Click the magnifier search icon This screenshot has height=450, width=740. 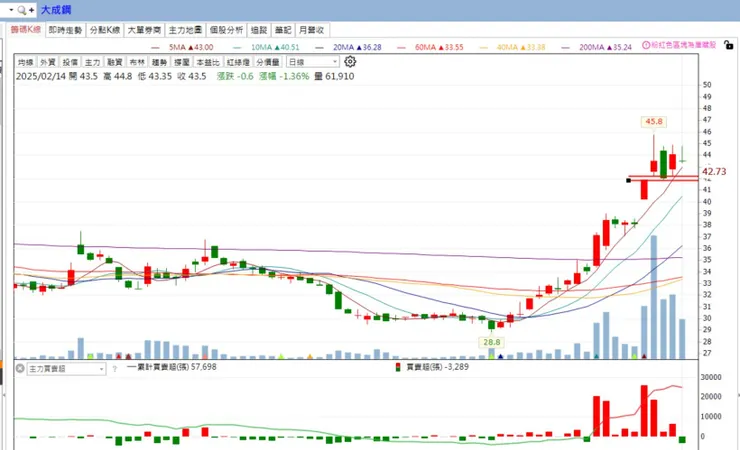[22, 10]
